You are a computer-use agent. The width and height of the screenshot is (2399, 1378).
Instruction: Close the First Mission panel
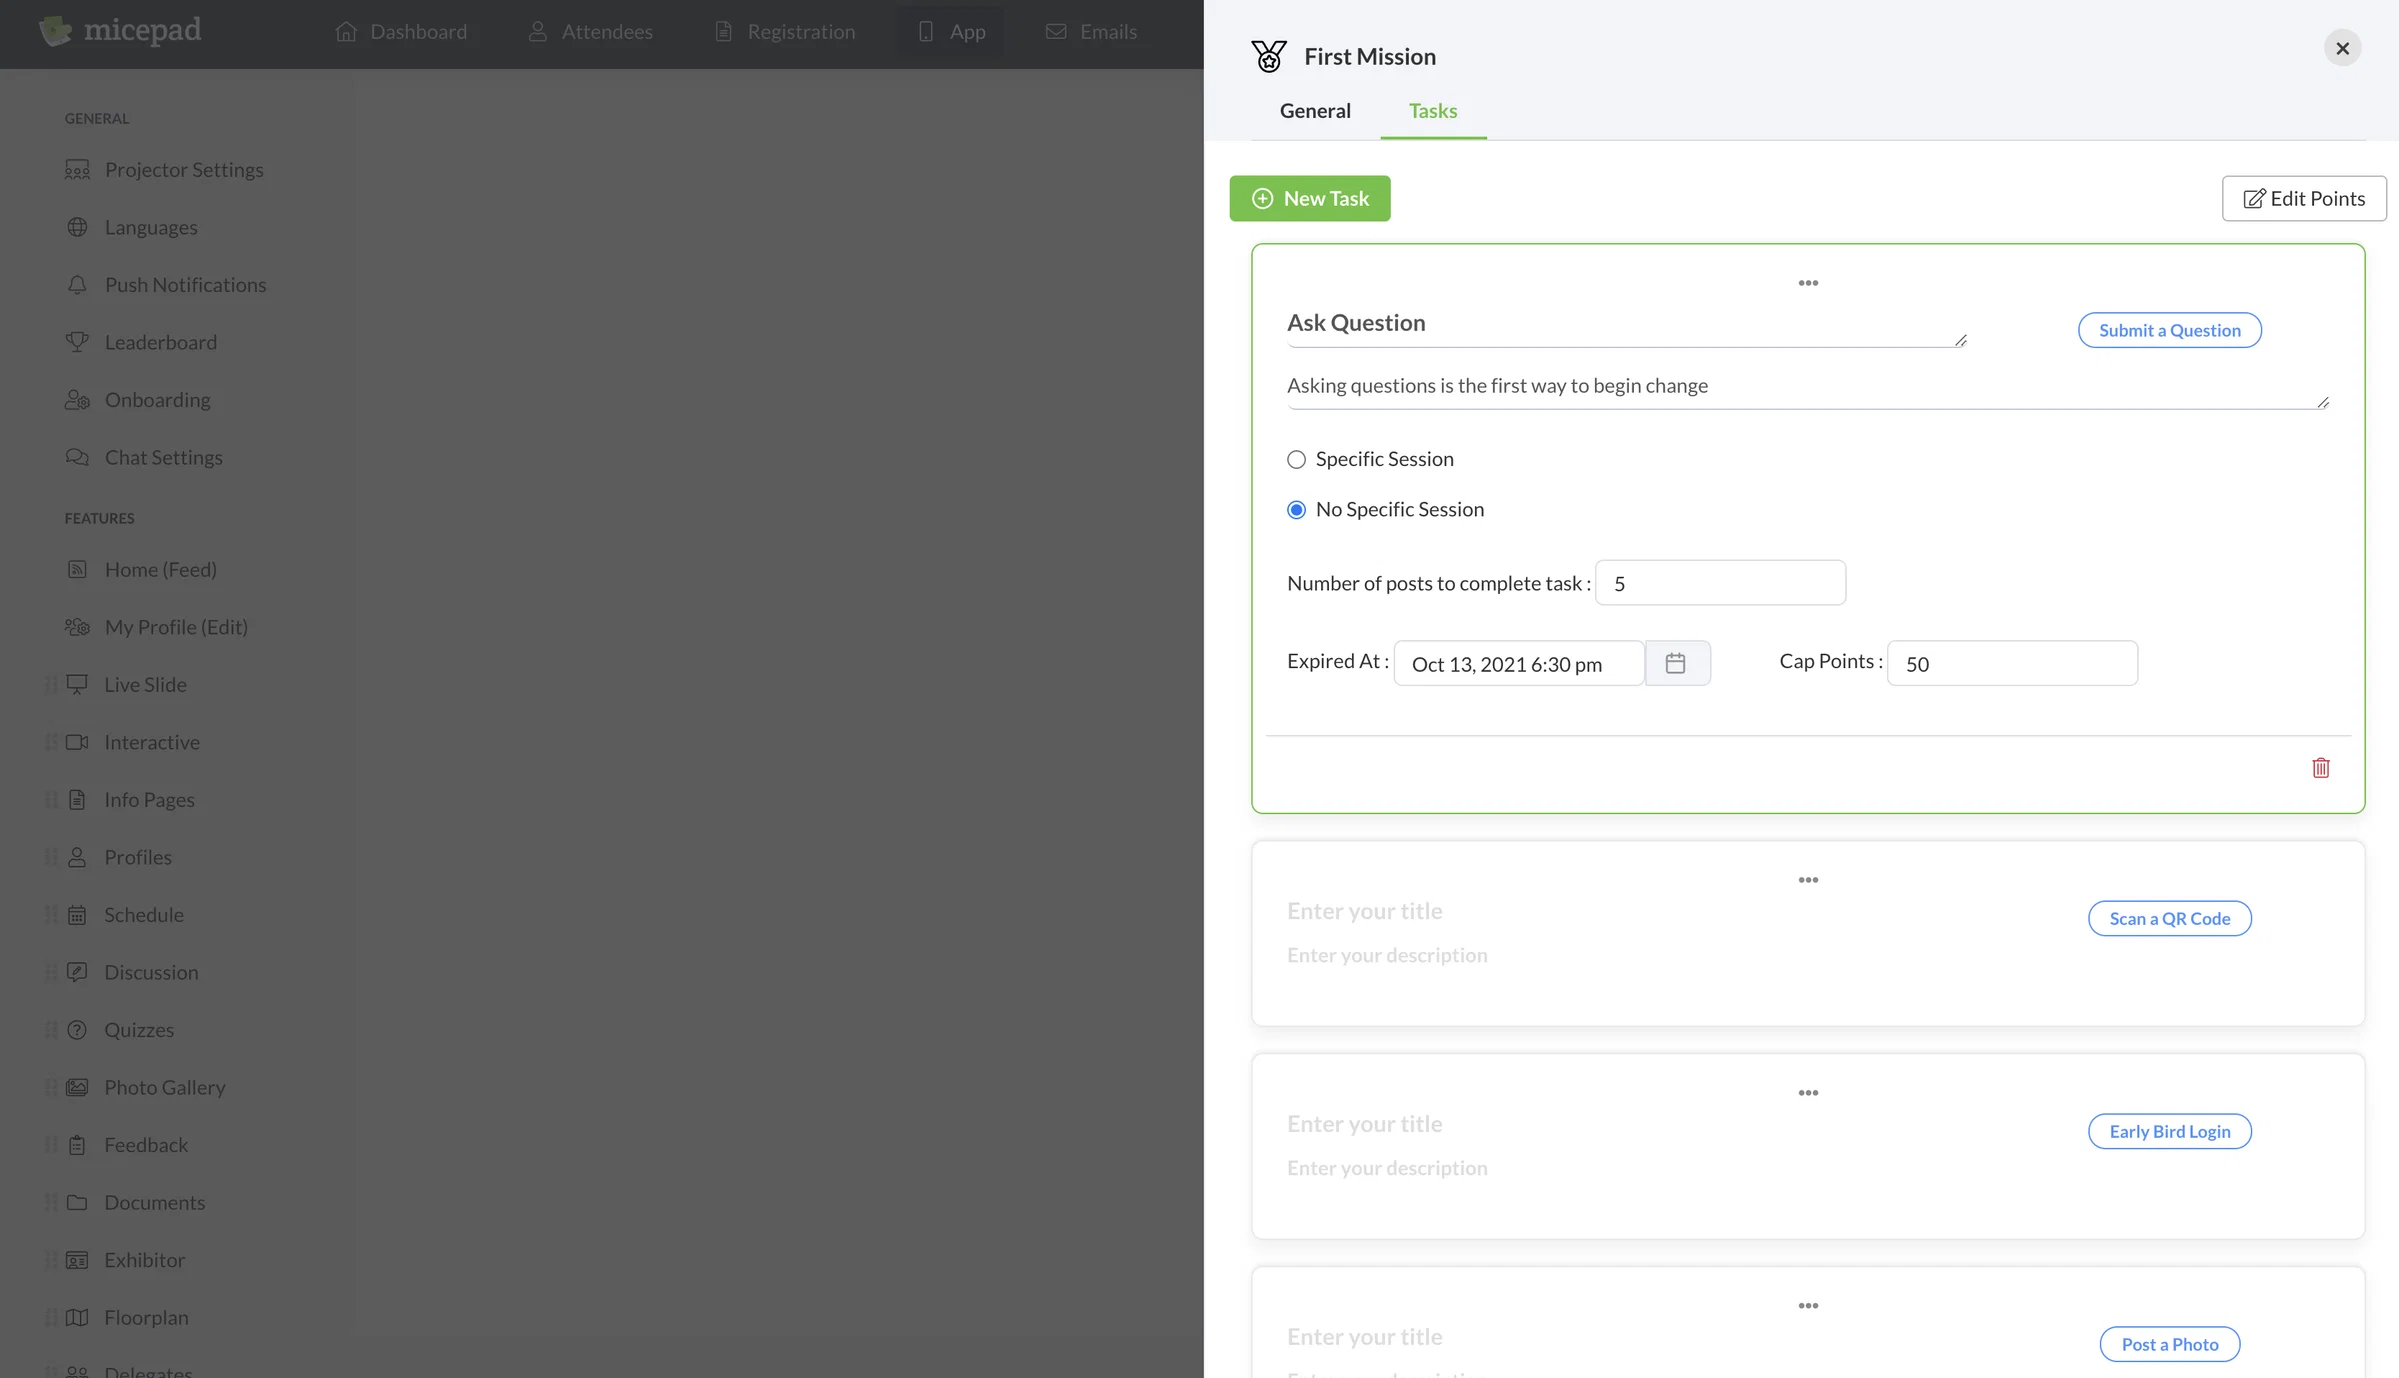click(x=2342, y=48)
